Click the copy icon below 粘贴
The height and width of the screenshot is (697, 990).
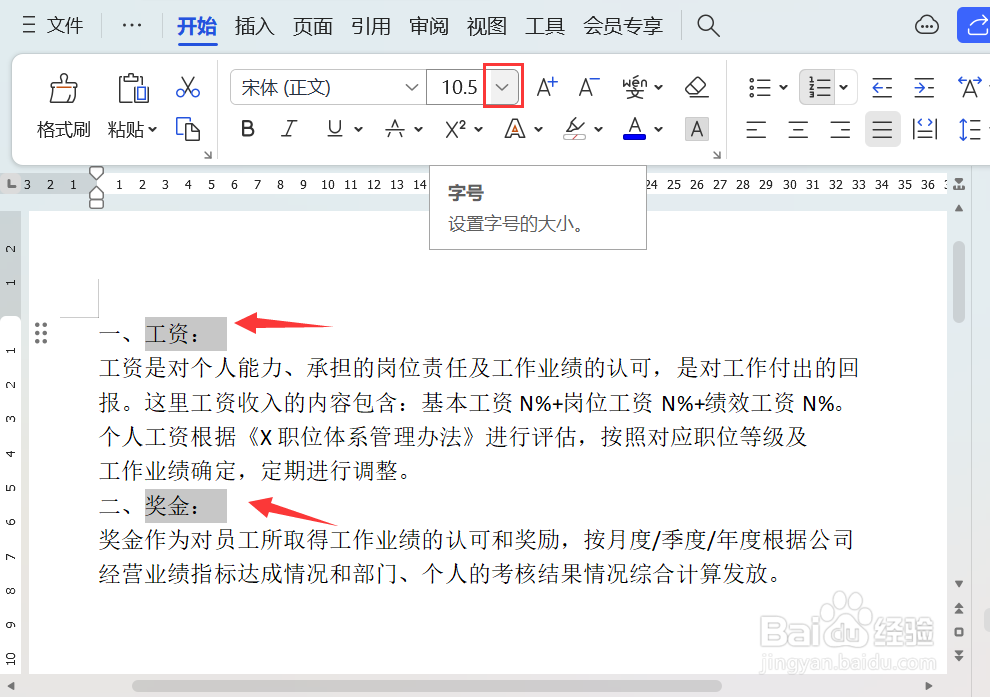pyautogui.click(x=189, y=130)
